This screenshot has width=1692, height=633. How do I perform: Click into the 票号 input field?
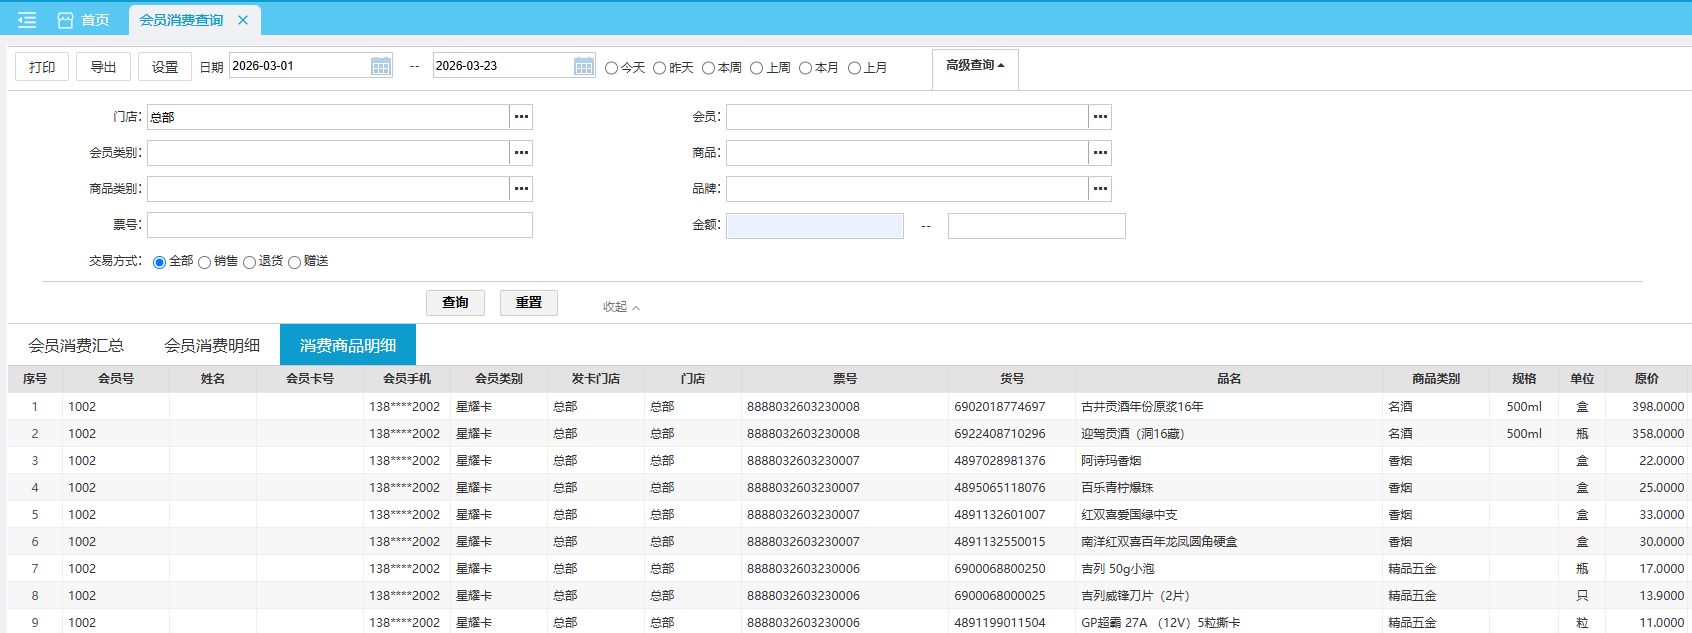point(339,225)
